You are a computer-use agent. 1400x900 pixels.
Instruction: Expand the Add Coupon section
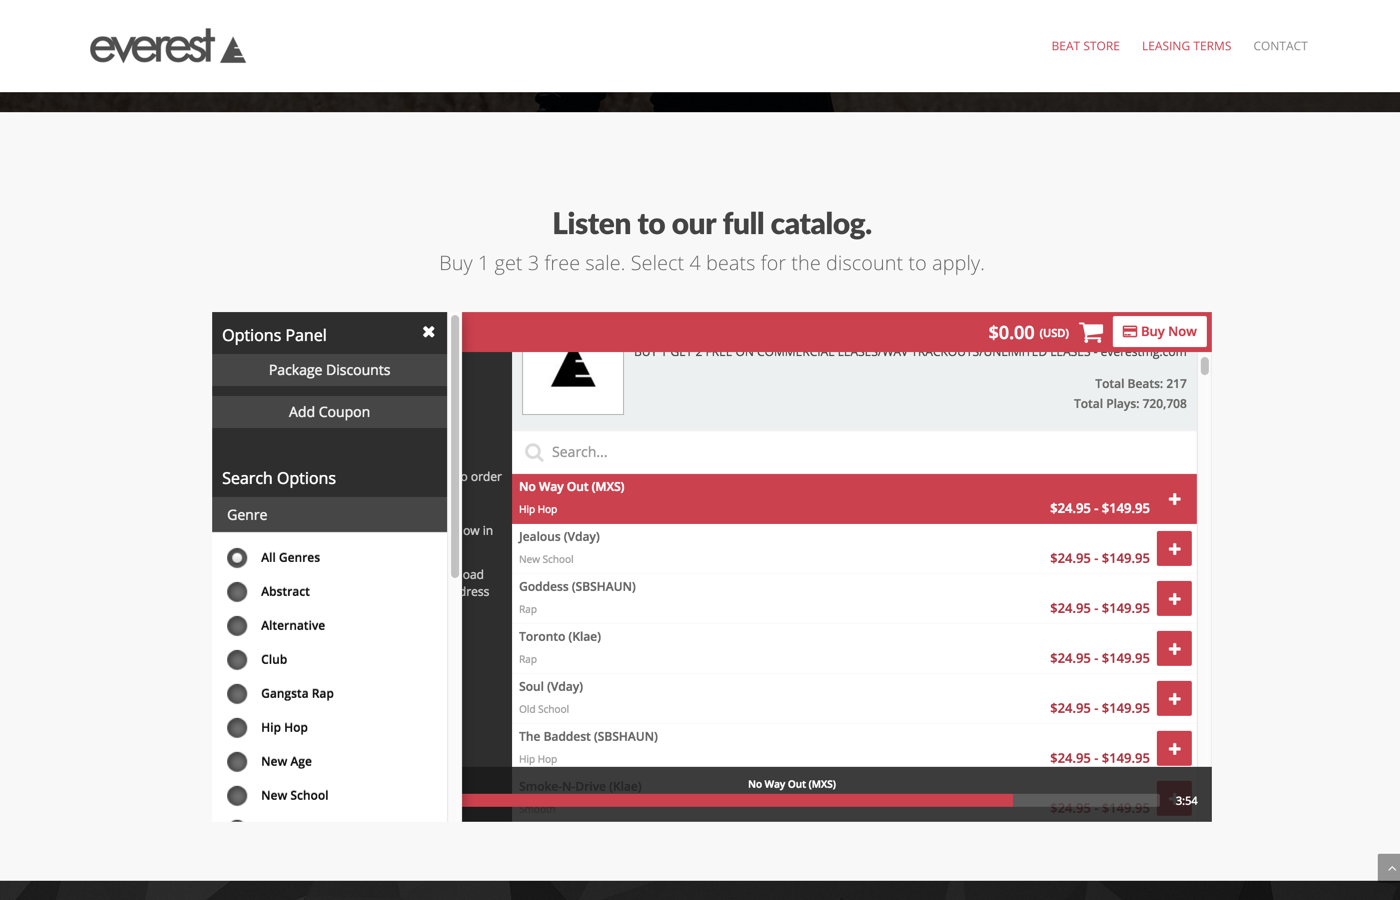coord(329,412)
